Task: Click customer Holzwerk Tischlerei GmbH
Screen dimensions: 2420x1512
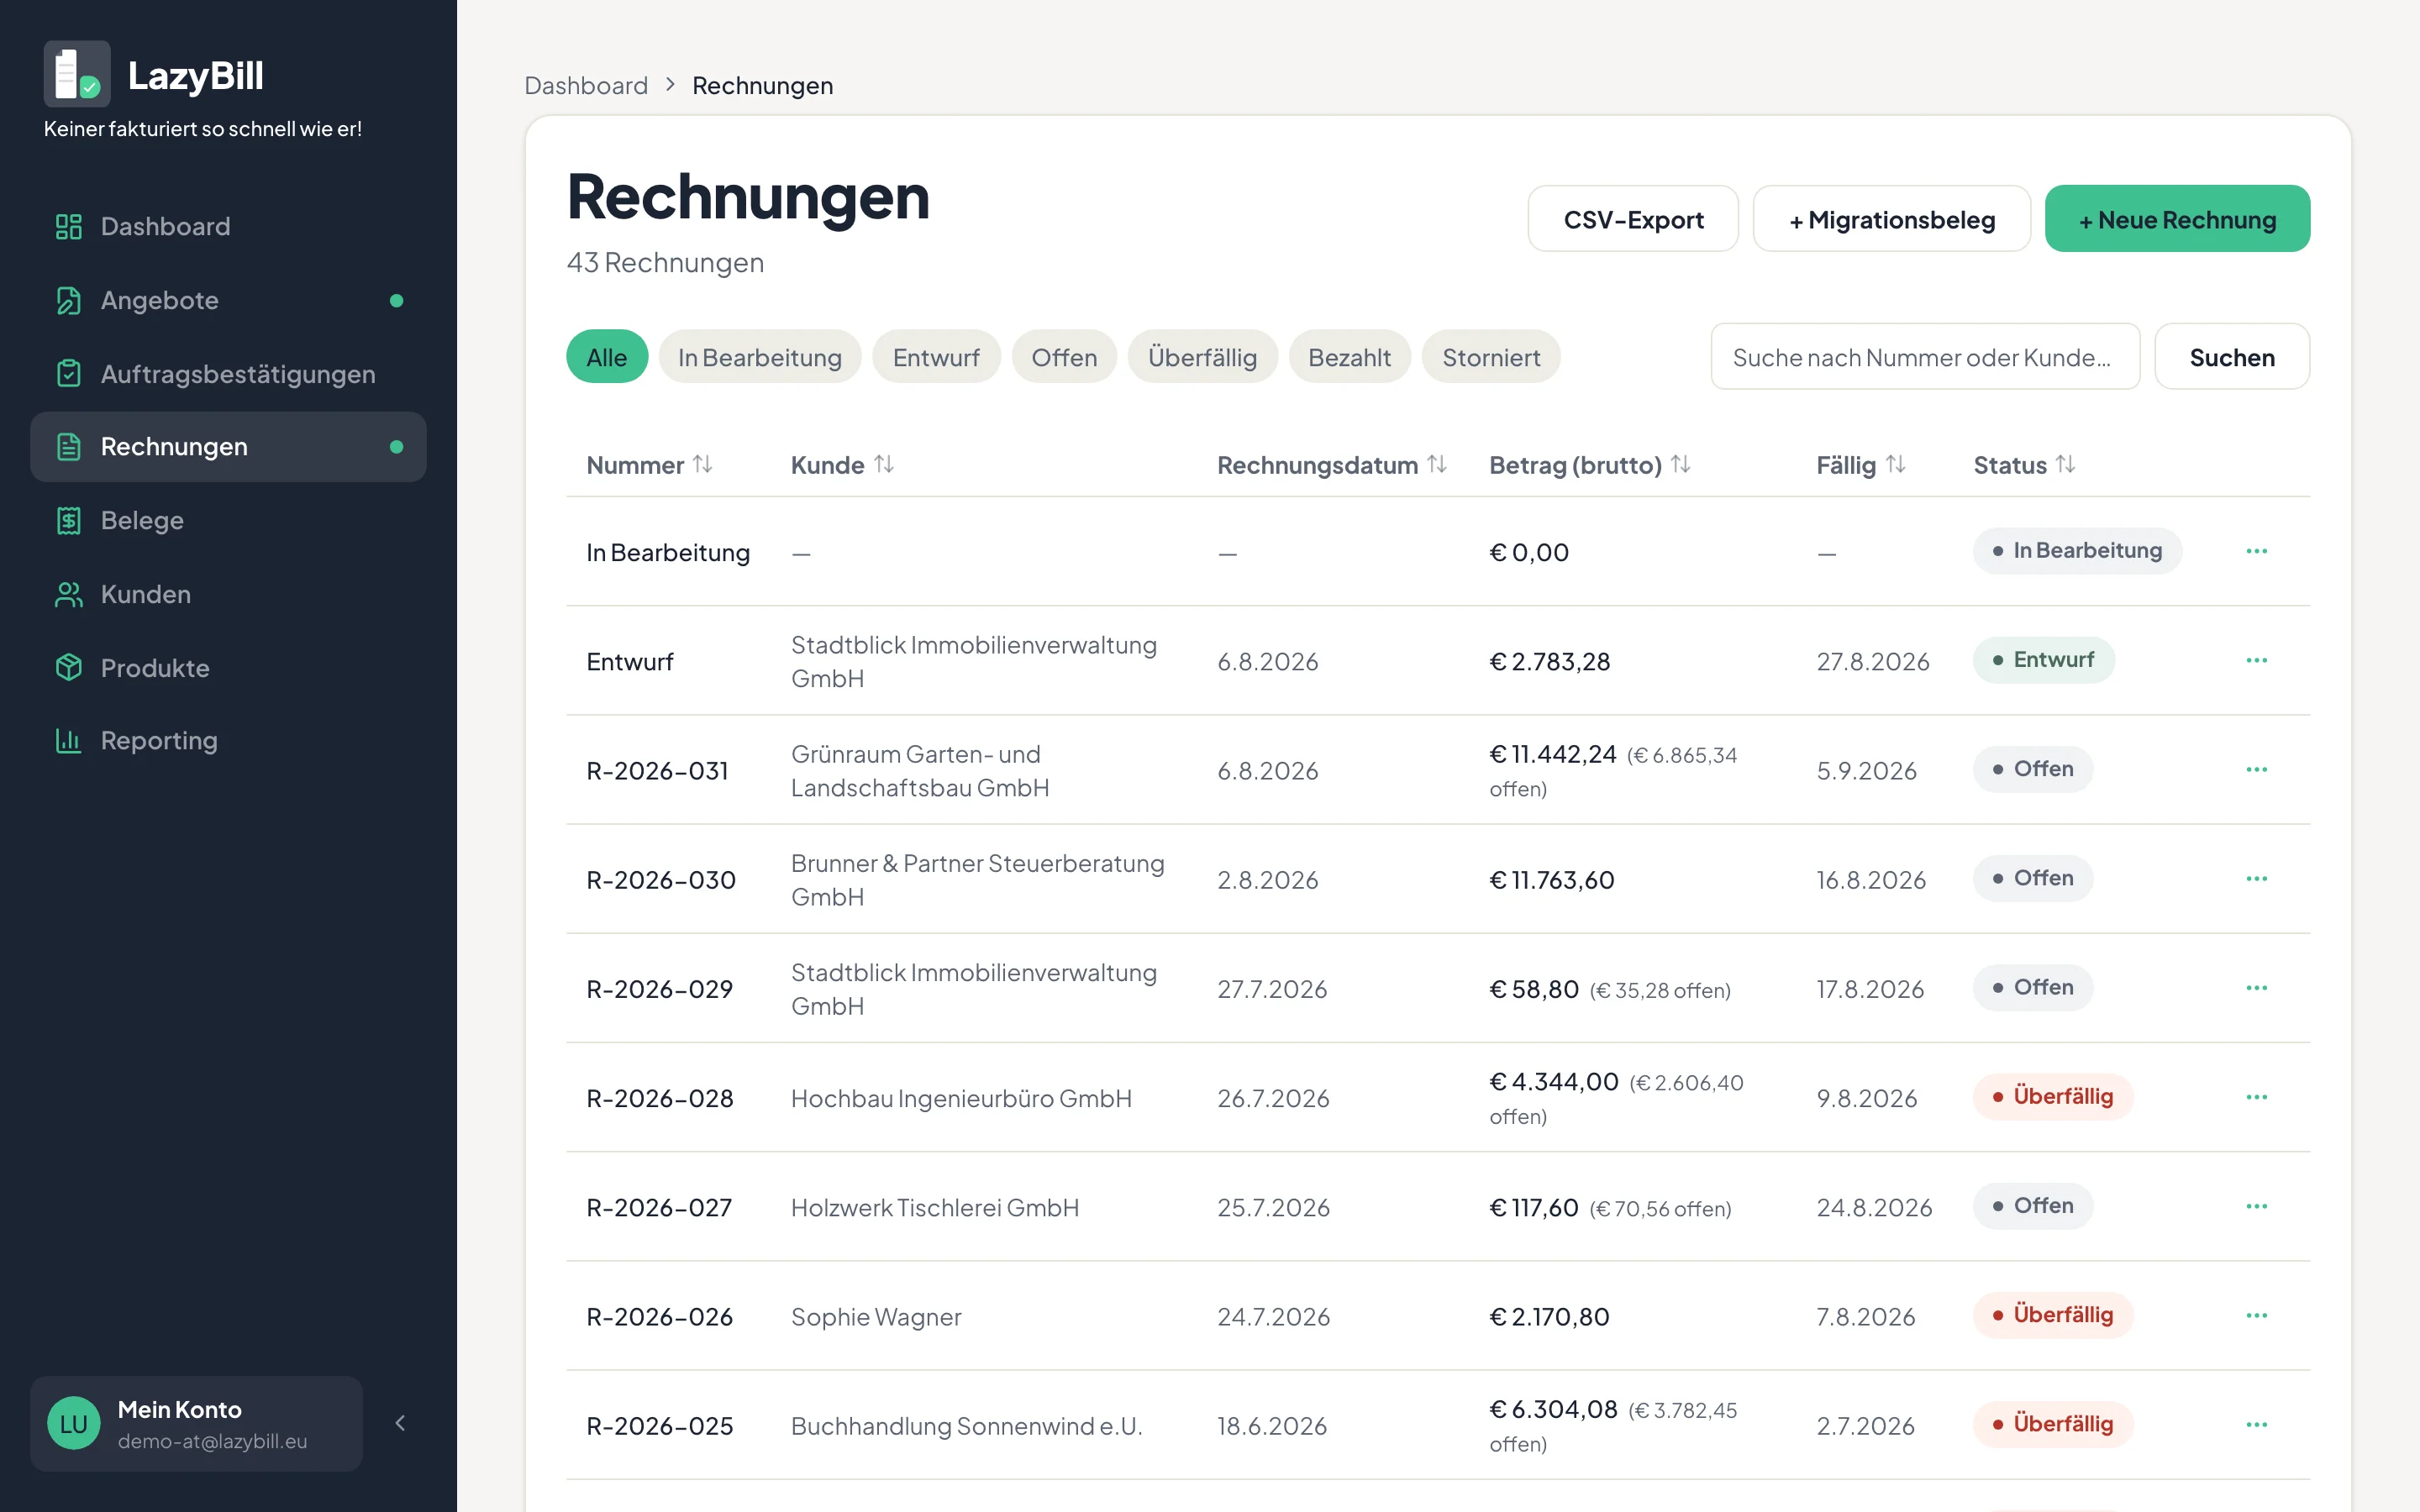Action: click(935, 1207)
